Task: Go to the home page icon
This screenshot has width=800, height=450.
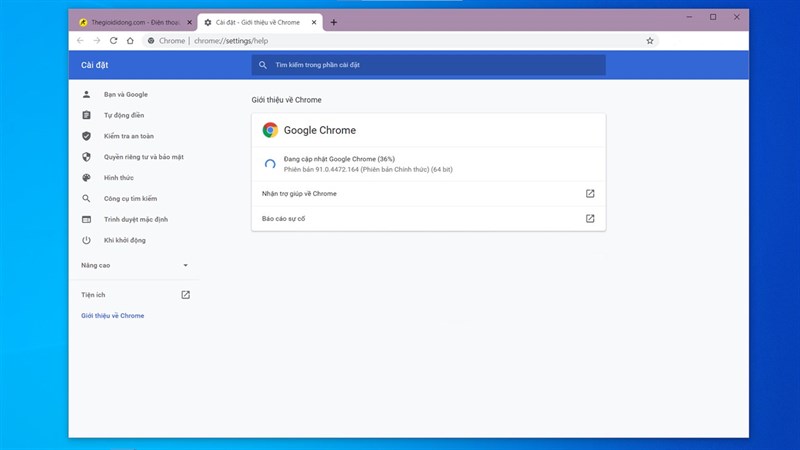Action: pos(130,41)
